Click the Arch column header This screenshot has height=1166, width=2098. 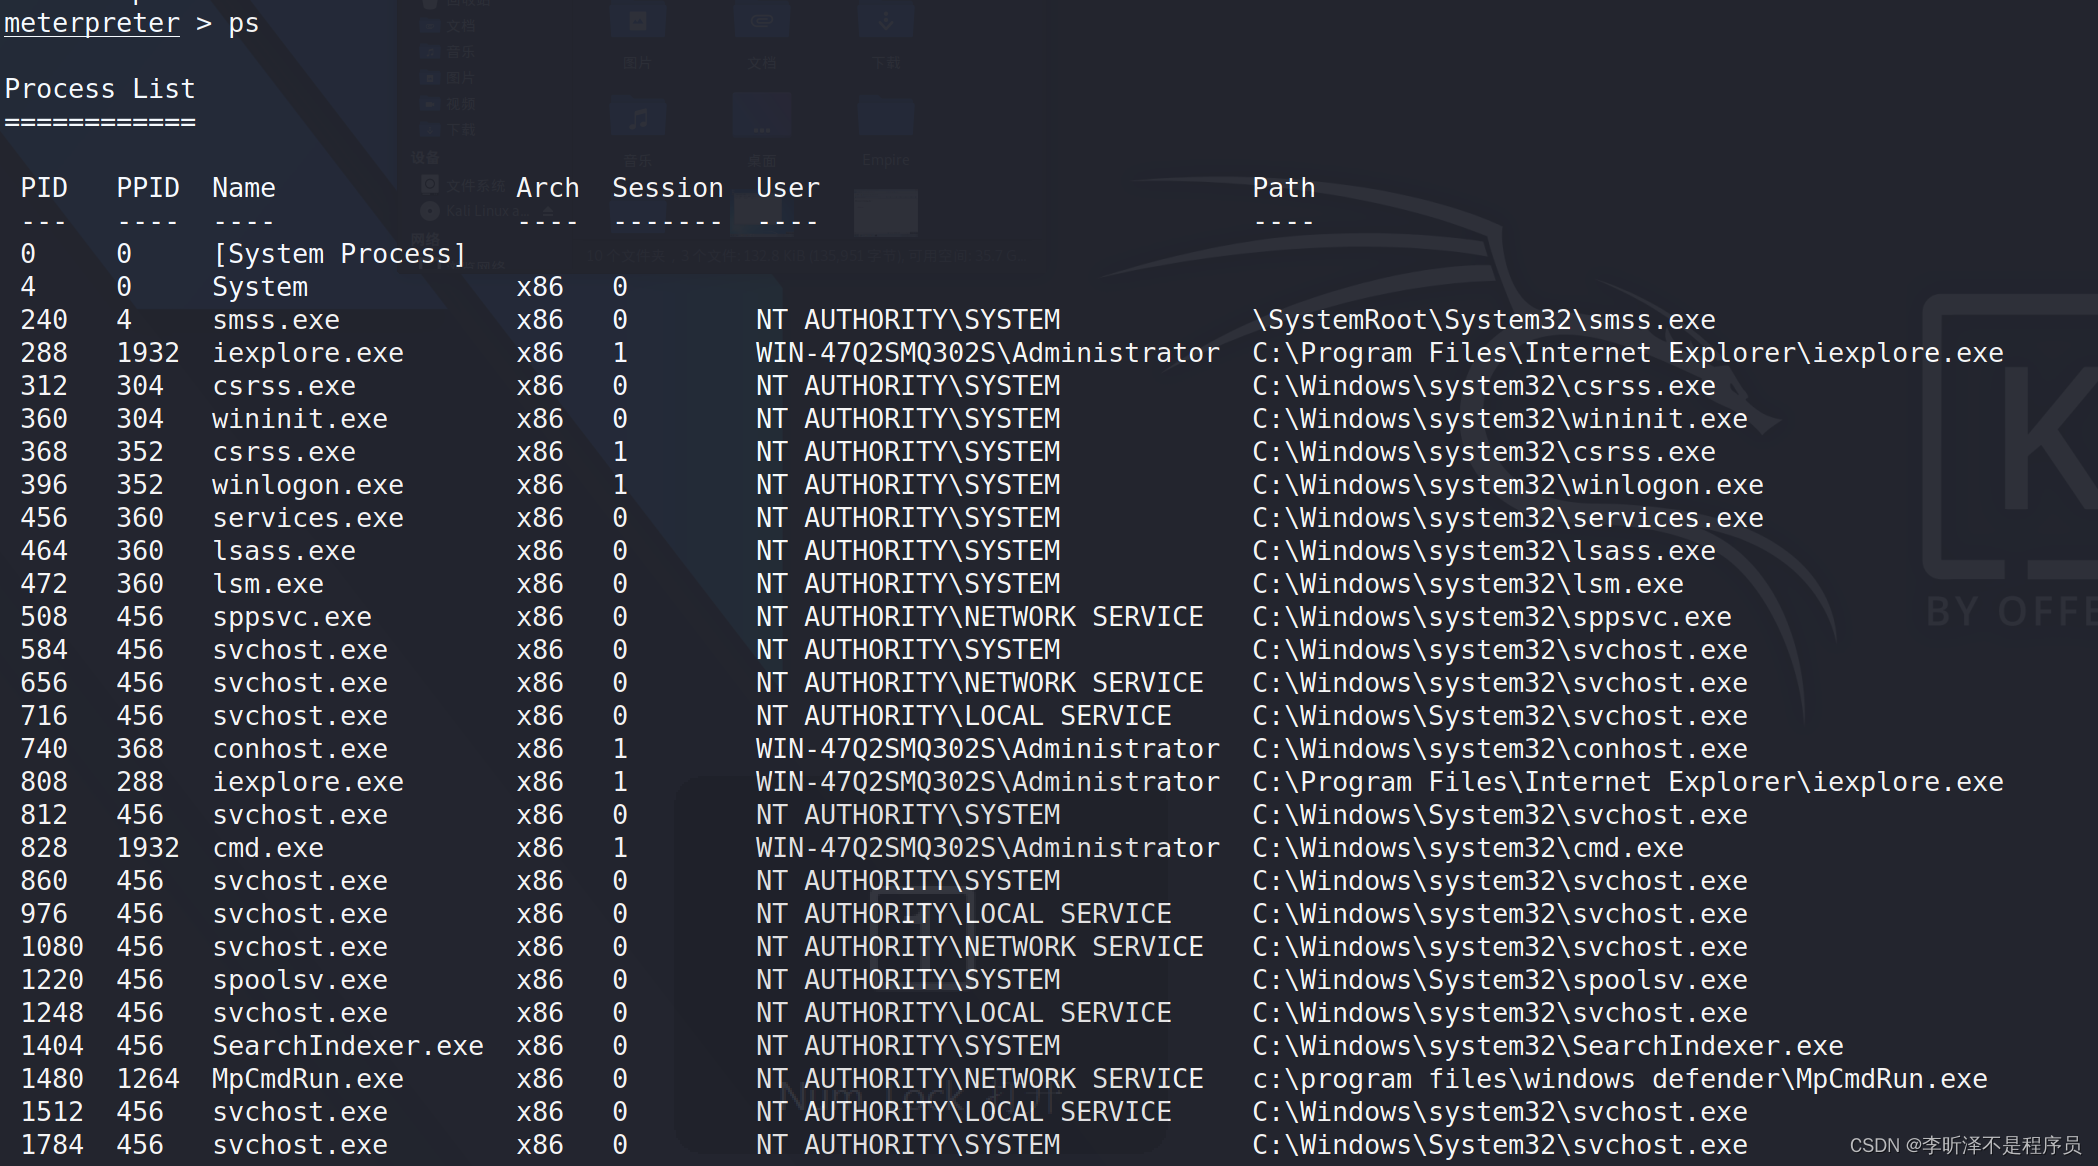coord(548,188)
